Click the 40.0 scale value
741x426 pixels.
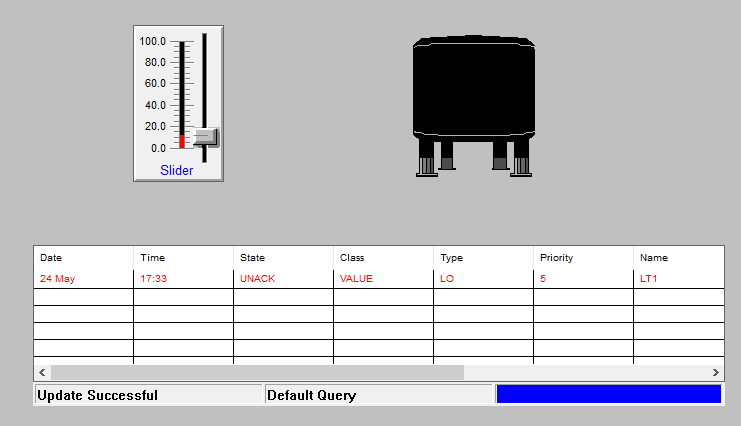[155, 105]
